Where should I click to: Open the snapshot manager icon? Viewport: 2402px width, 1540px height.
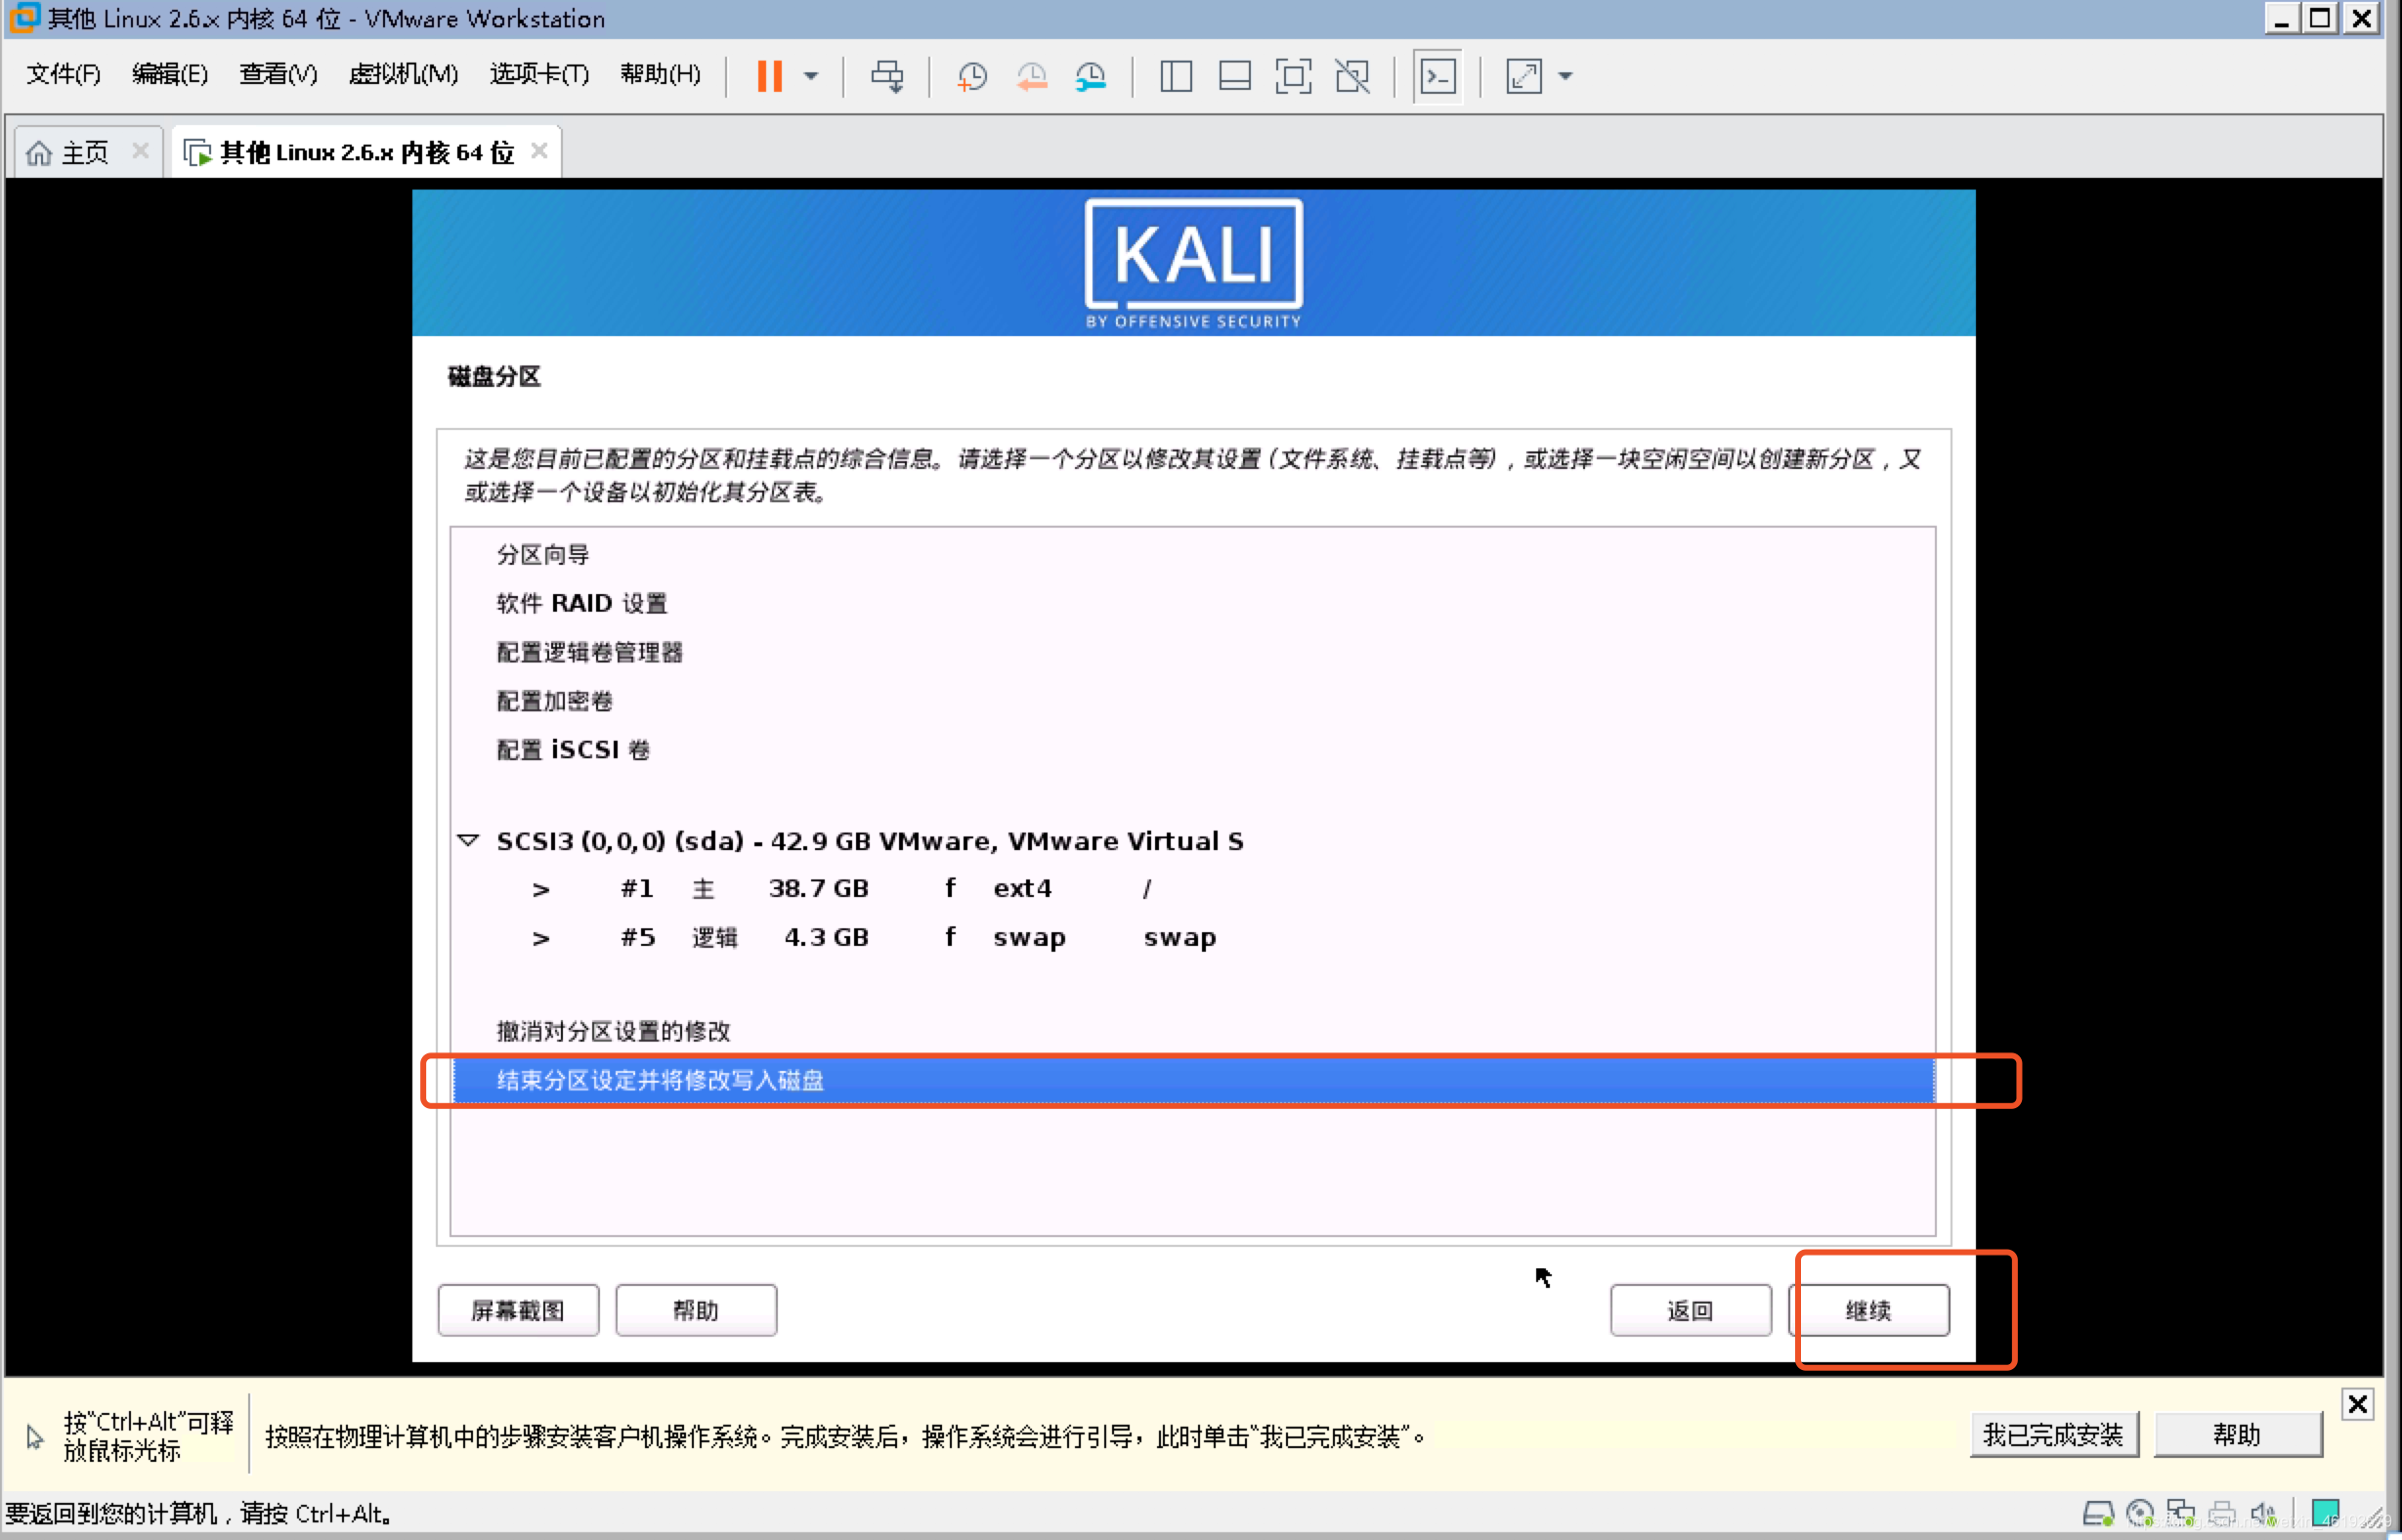[1091, 76]
